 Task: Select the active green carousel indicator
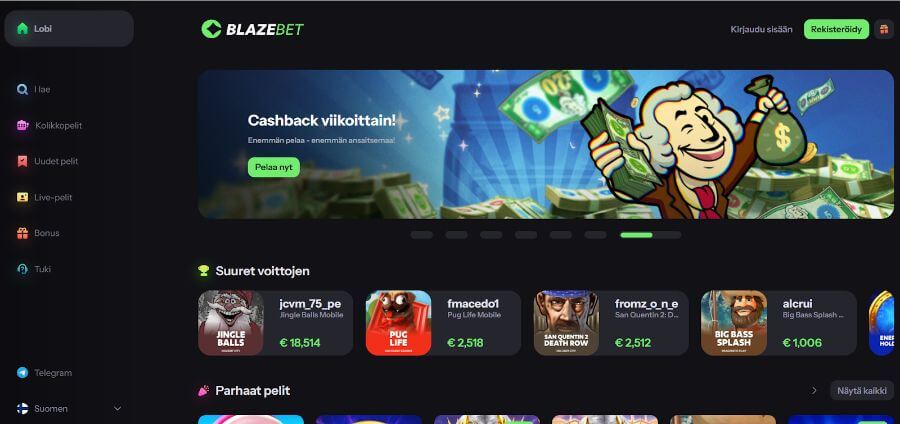[x=636, y=235]
